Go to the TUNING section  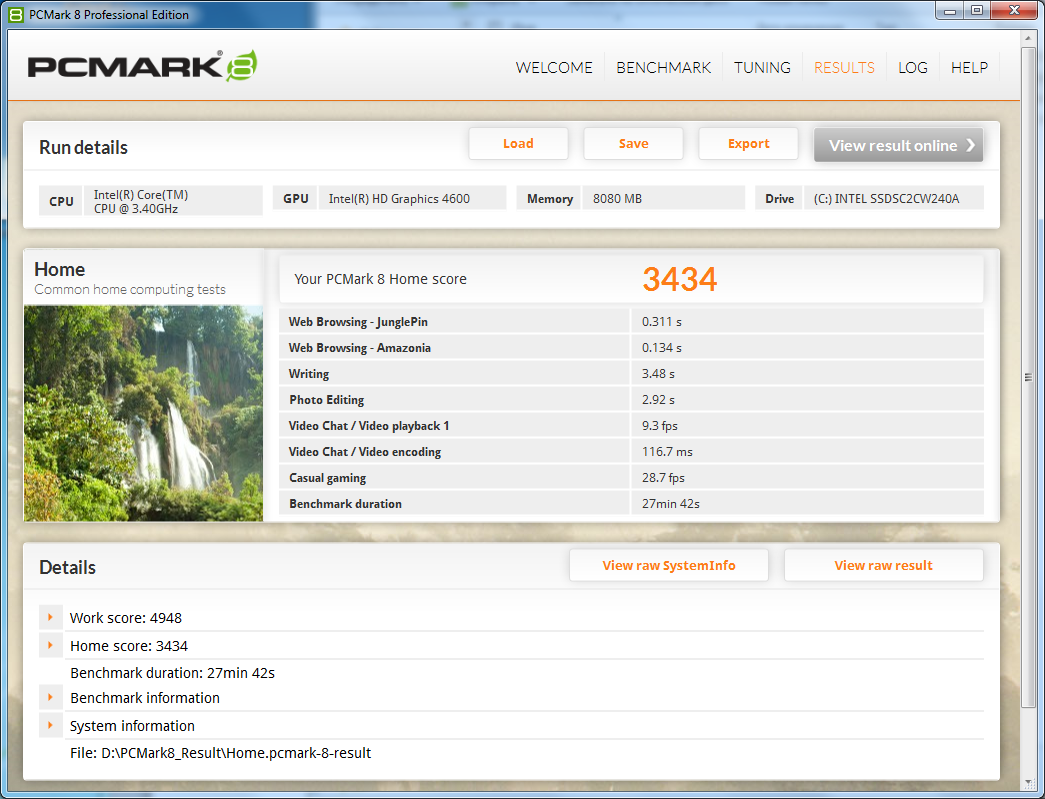(x=761, y=67)
